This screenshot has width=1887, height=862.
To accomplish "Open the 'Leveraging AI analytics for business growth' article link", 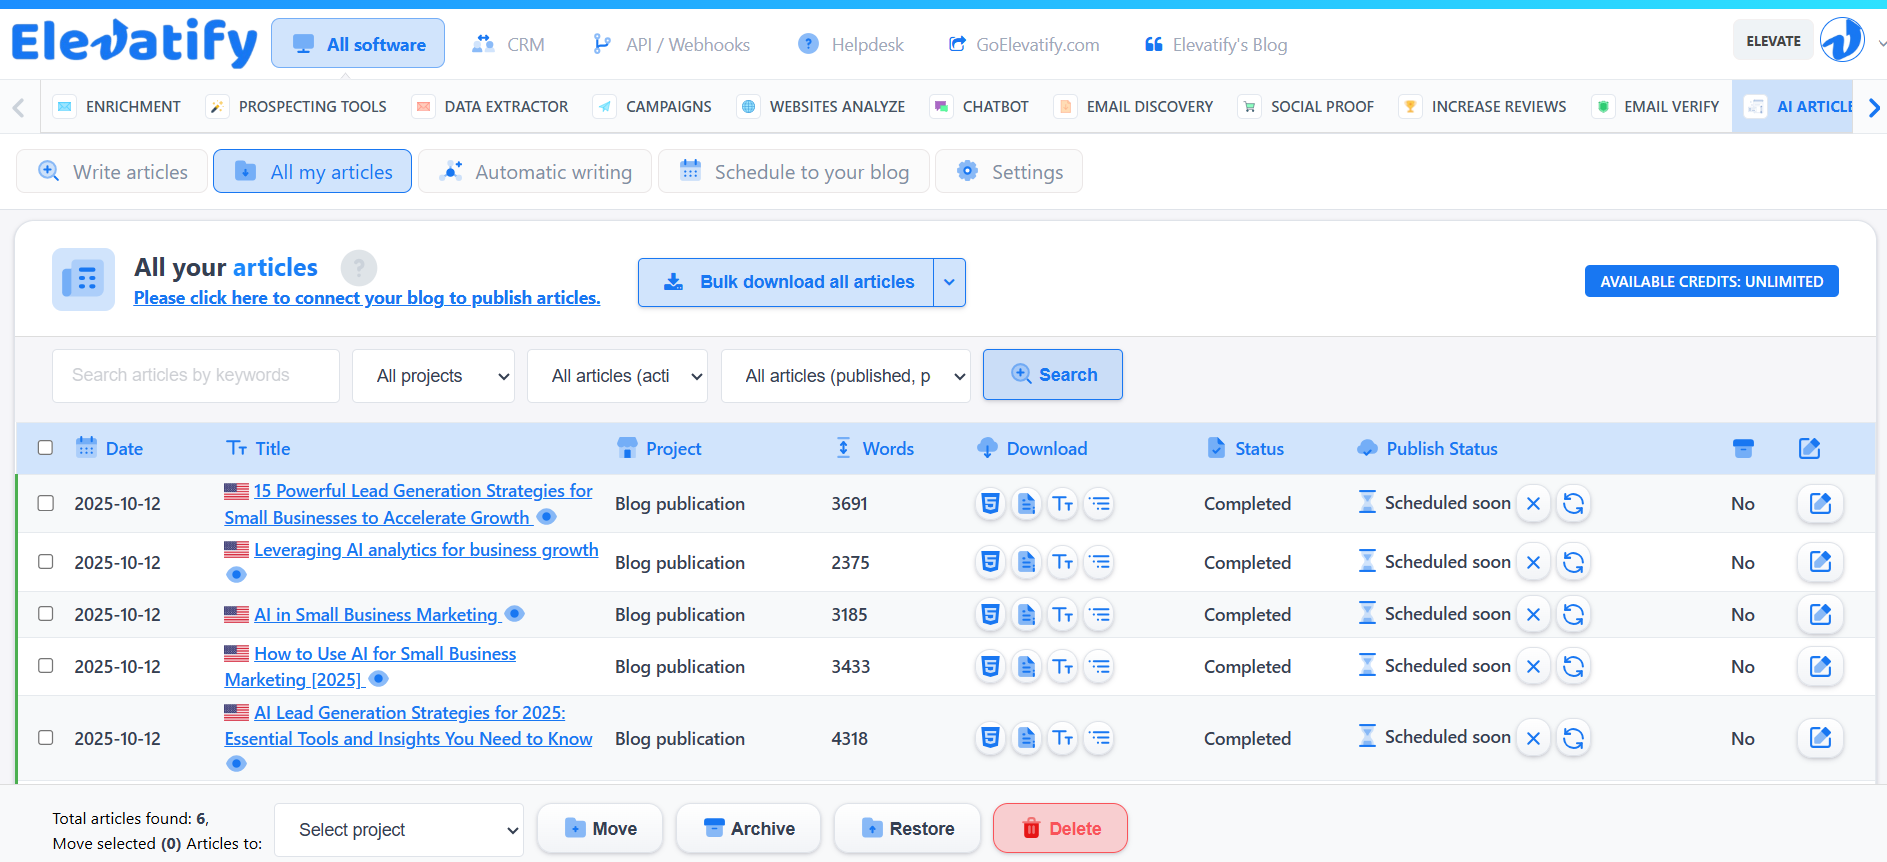I will 426,550.
